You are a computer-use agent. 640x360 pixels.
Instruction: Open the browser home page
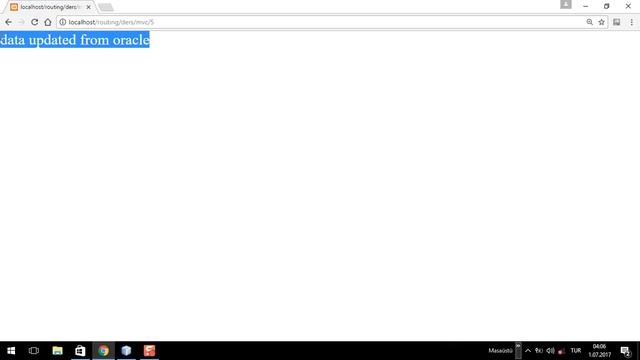coord(48,22)
